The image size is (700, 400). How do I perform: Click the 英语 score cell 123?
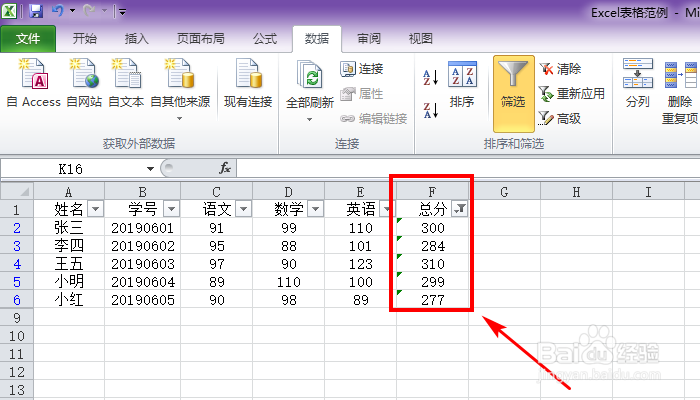(360, 264)
